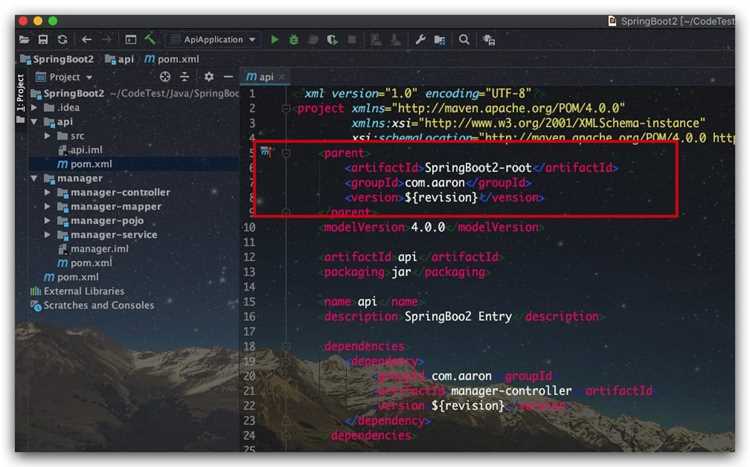Viewport: 750px width, 467px height.
Task: Click the description text SpringBoo2 Entry
Action: point(458,317)
